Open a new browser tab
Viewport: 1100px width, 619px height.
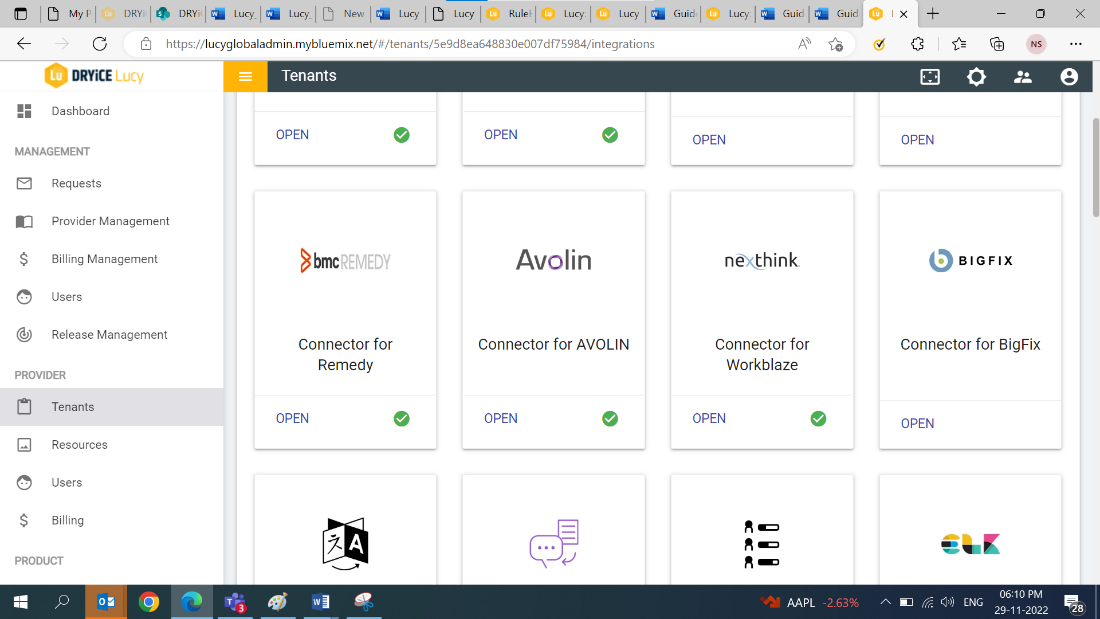[932, 13]
